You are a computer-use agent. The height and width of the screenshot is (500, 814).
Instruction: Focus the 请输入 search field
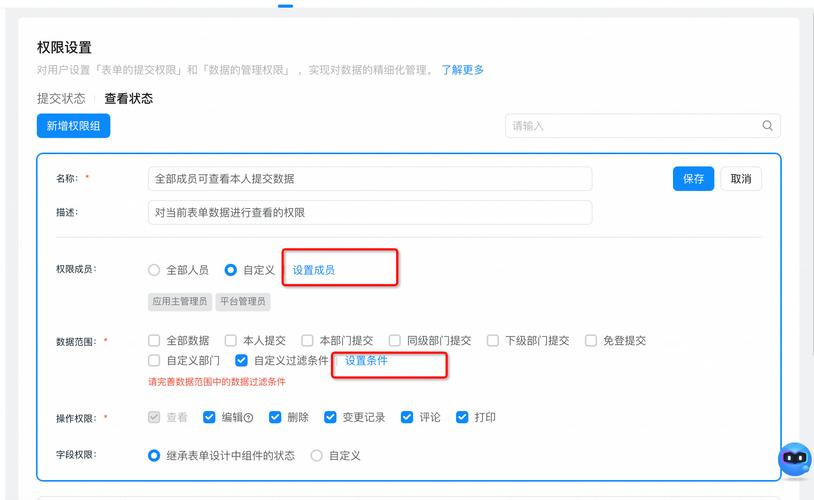point(643,126)
